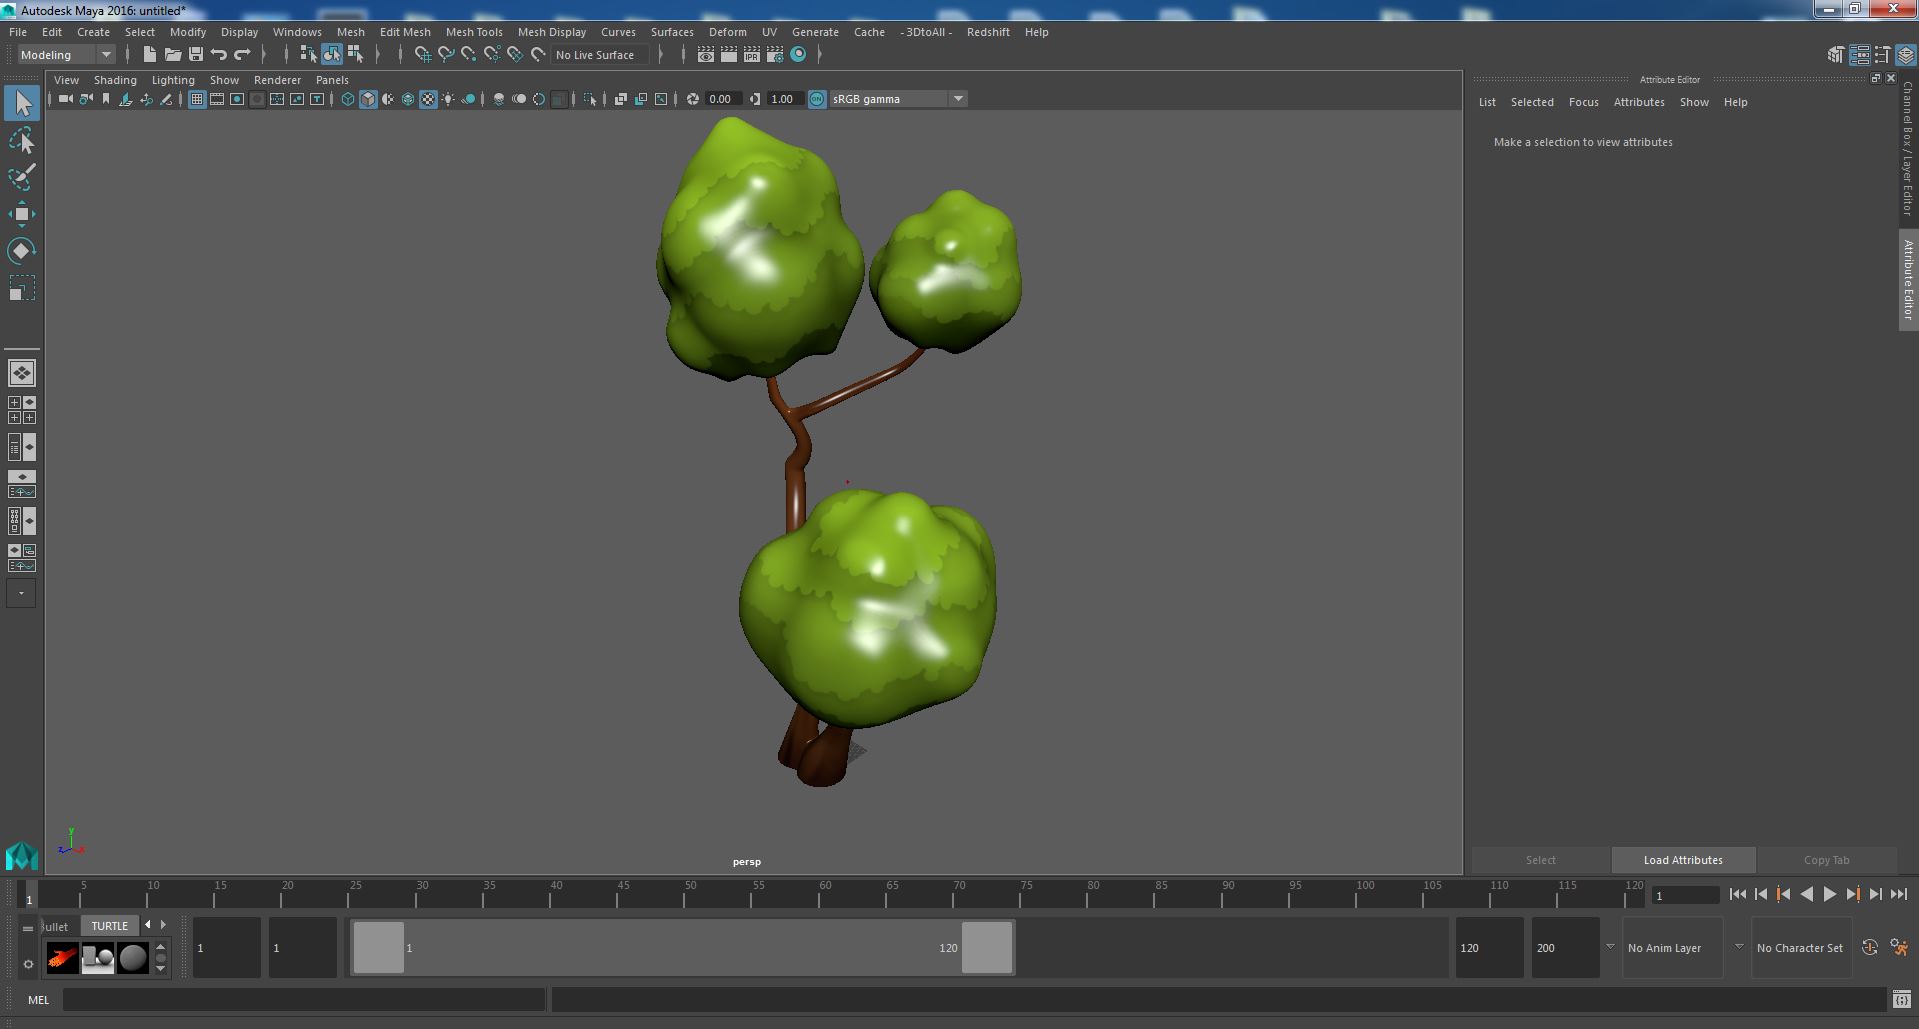The width and height of the screenshot is (1919, 1029).
Task: Activate the Rotate tool
Action: coord(22,251)
